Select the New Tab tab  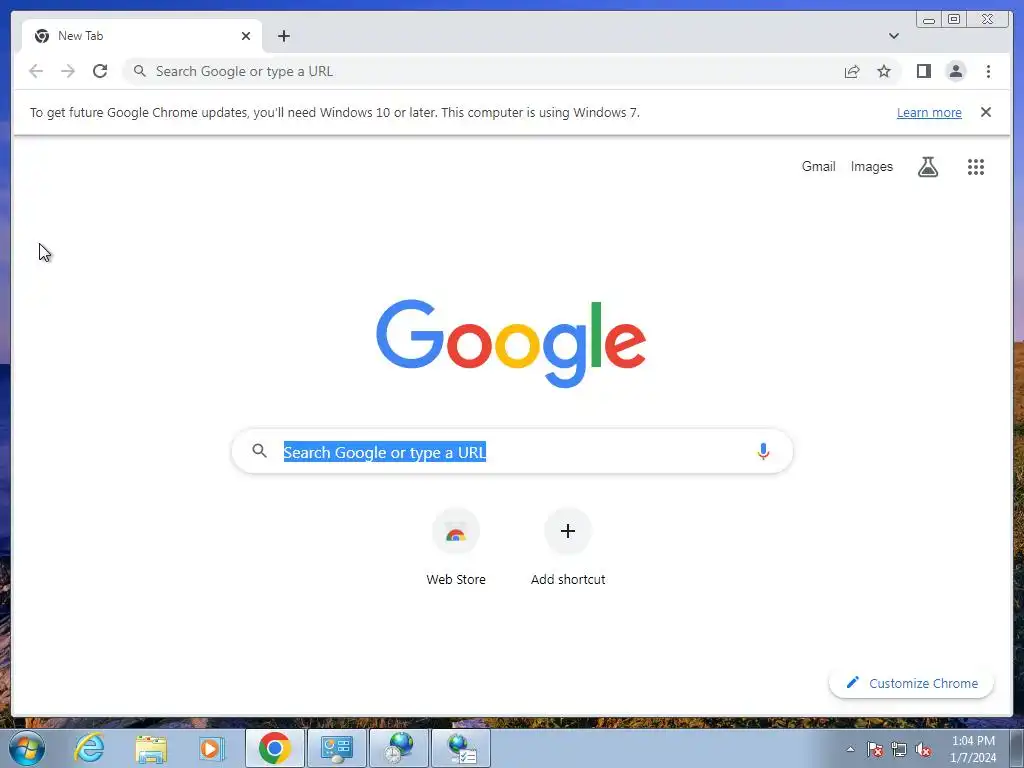[x=142, y=36]
